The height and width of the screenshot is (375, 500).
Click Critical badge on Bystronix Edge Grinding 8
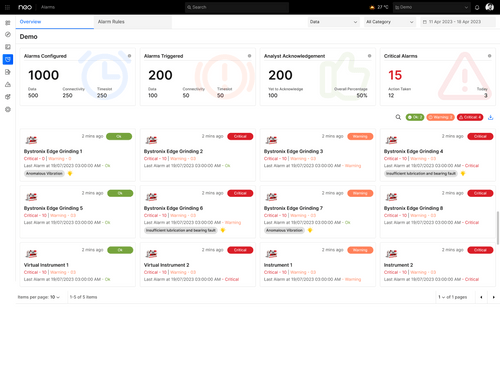pyautogui.click(x=480, y=193)
